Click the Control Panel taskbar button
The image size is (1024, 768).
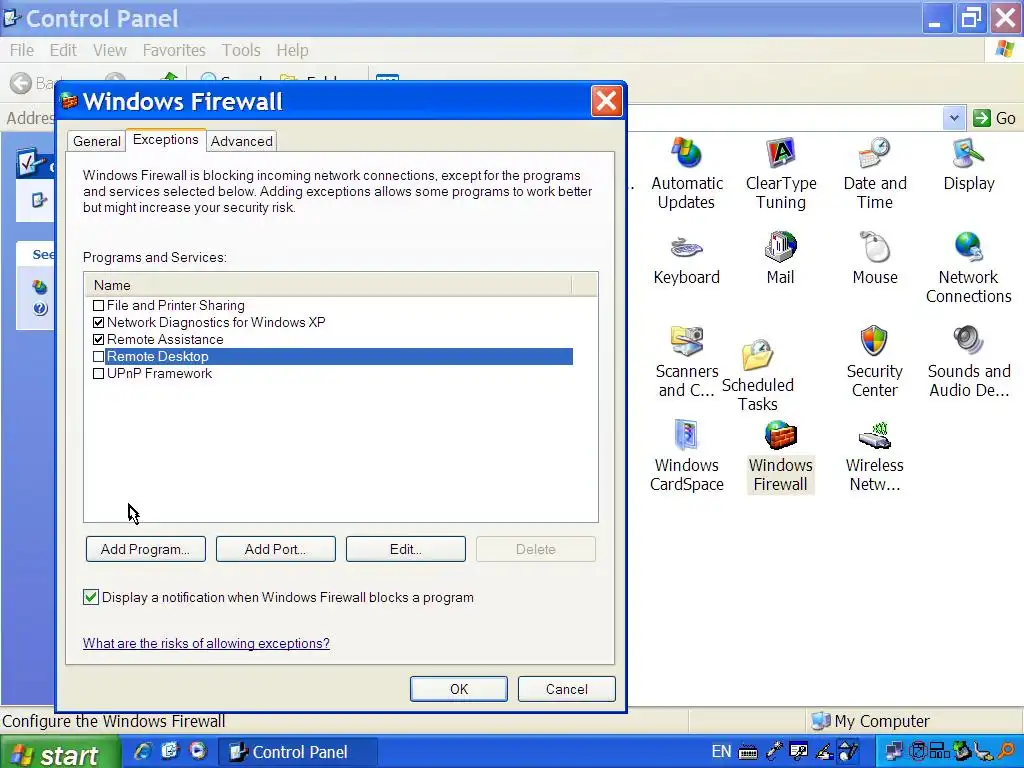pyautogui.click(x=297, y=752)
